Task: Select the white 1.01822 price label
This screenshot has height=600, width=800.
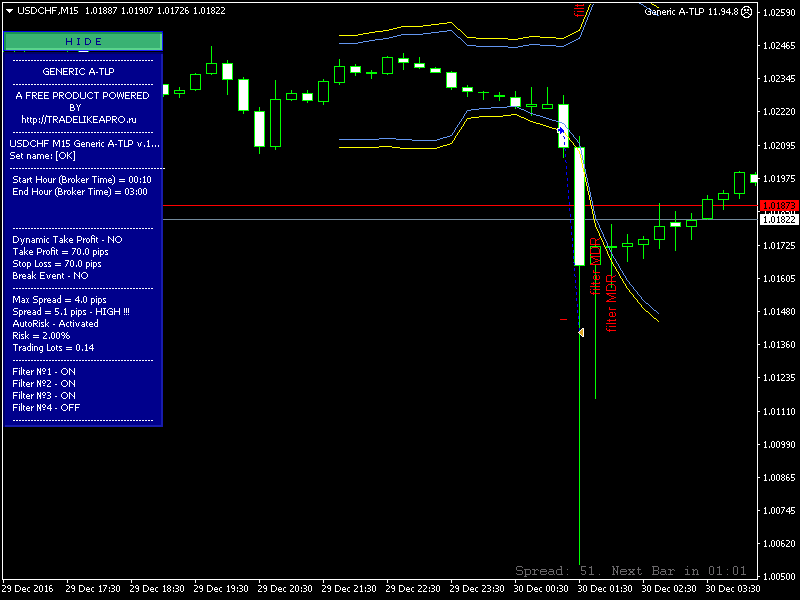Action: (x=779, y=219)
